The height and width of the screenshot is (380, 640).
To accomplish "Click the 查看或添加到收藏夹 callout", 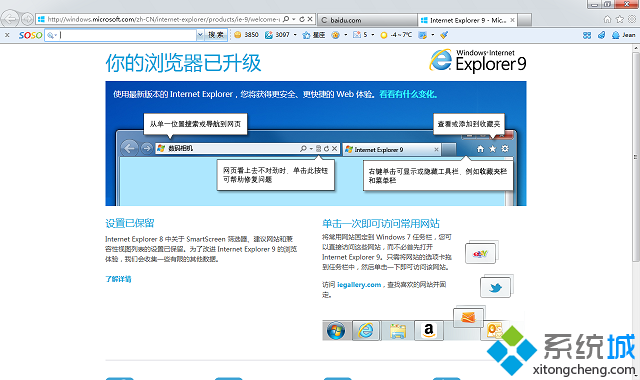I will (x=469, y=124).
